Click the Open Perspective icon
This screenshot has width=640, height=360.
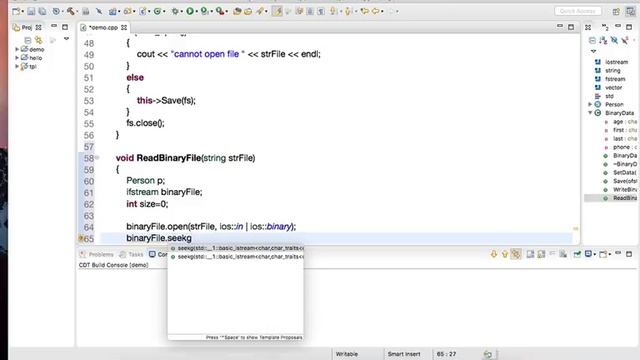pos(616,11)
